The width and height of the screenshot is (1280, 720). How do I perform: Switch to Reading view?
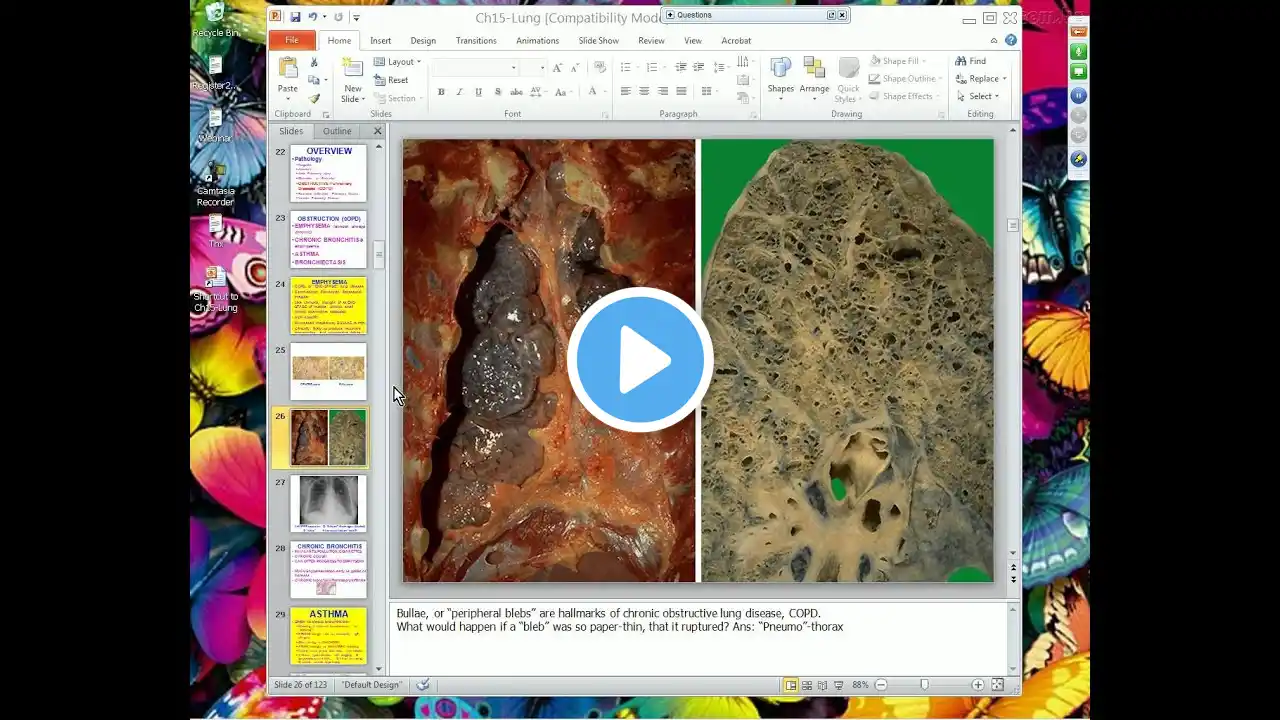[823, 685]
